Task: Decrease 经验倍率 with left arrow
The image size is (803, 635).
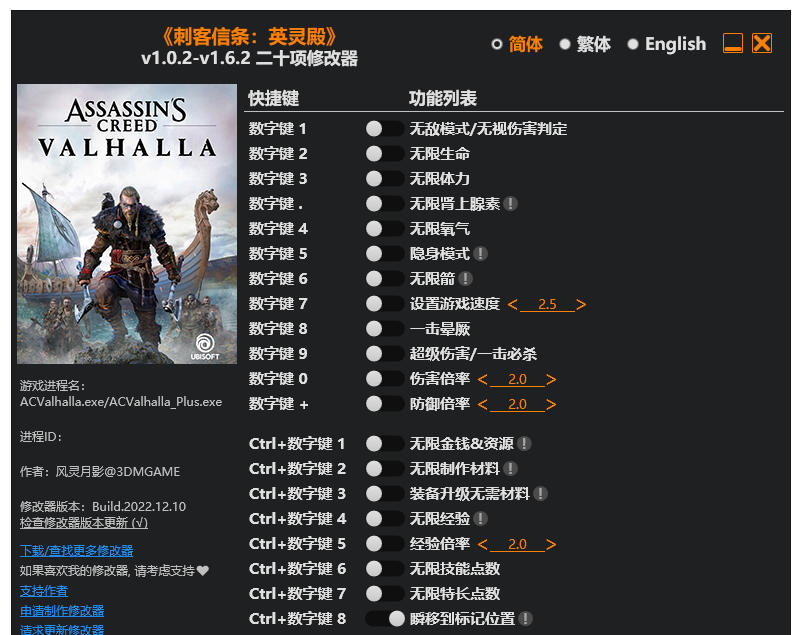Action: coord(482,544)
